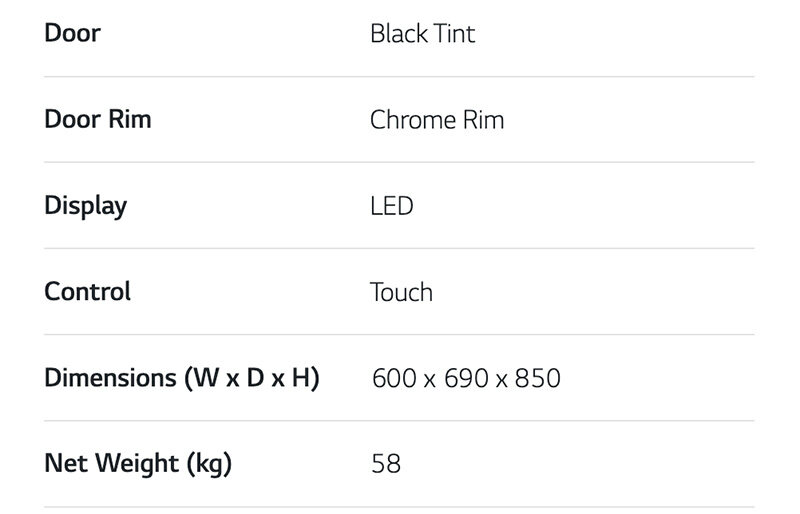
Task: Select the Touch control value
Action: click(x=401, y=292)
